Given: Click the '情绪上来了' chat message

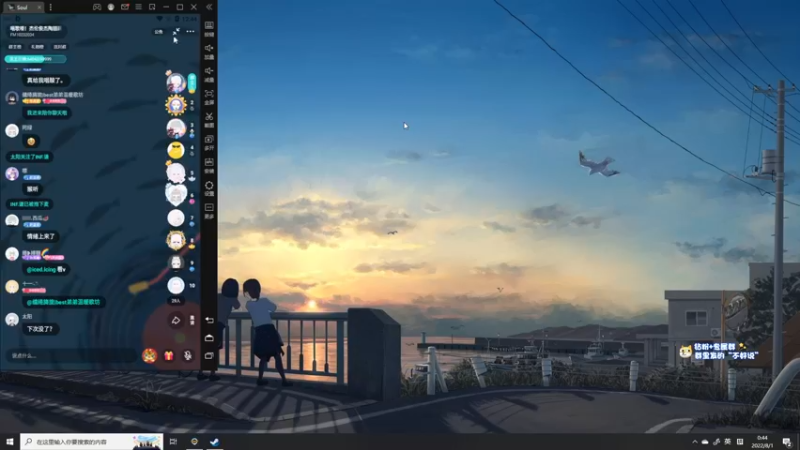Looking at the screenshot, I should click(40, 236).
